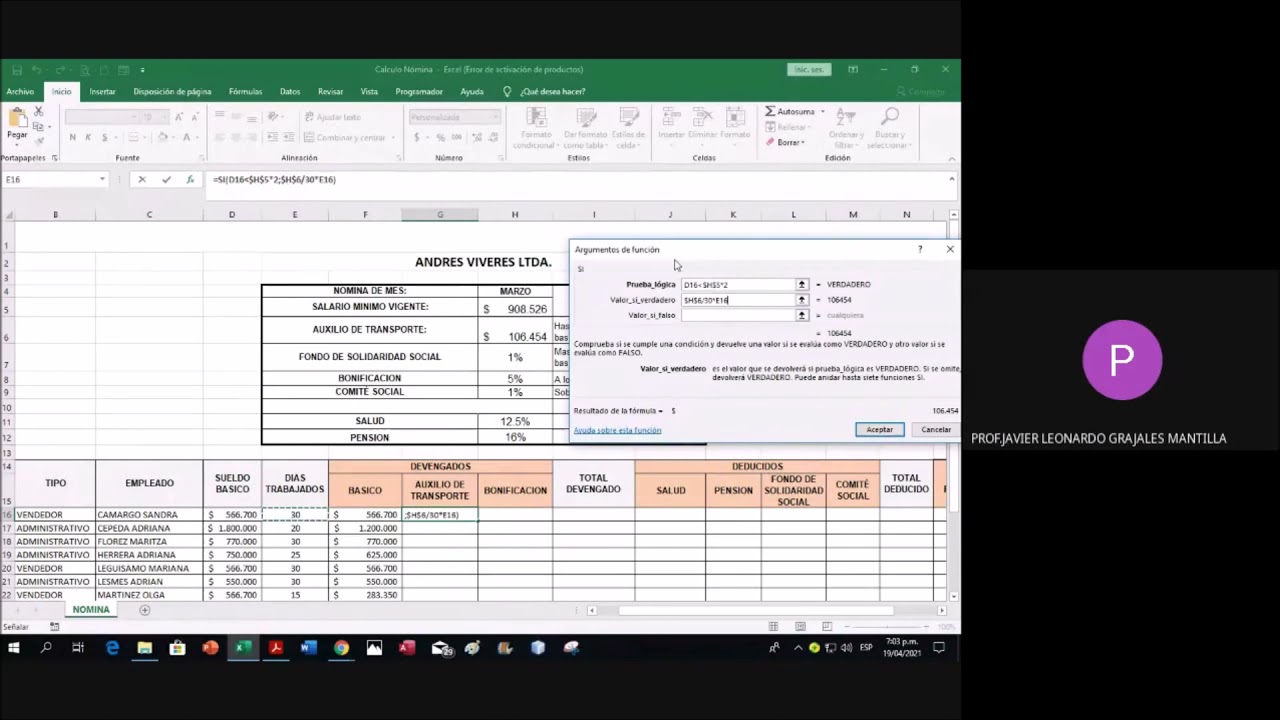This screenshot has width=1280, height=720.
Task: Click the Autosuma button
Action: click(x=790, y=112)
